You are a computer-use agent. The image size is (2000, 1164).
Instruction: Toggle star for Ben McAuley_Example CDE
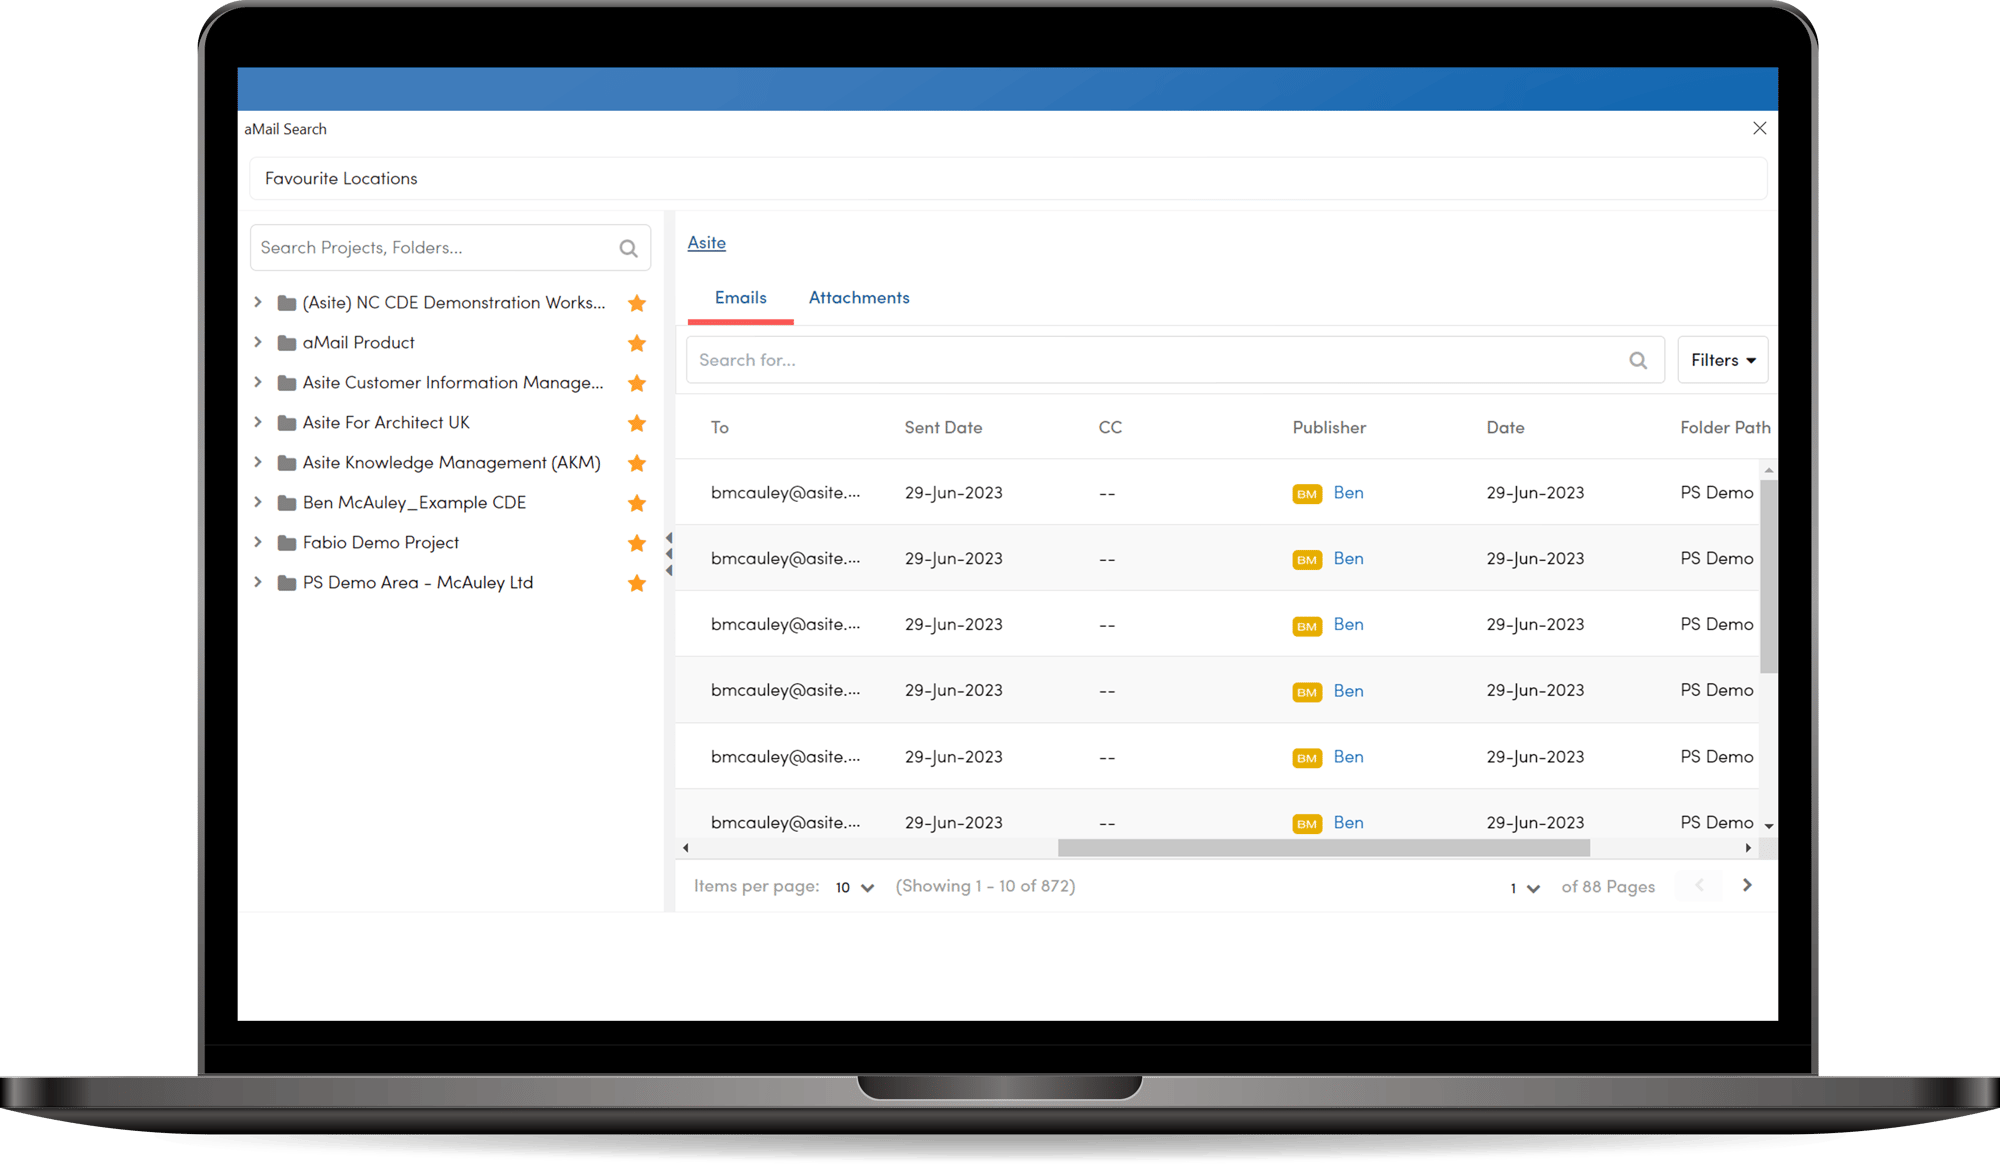coord(636,503)
